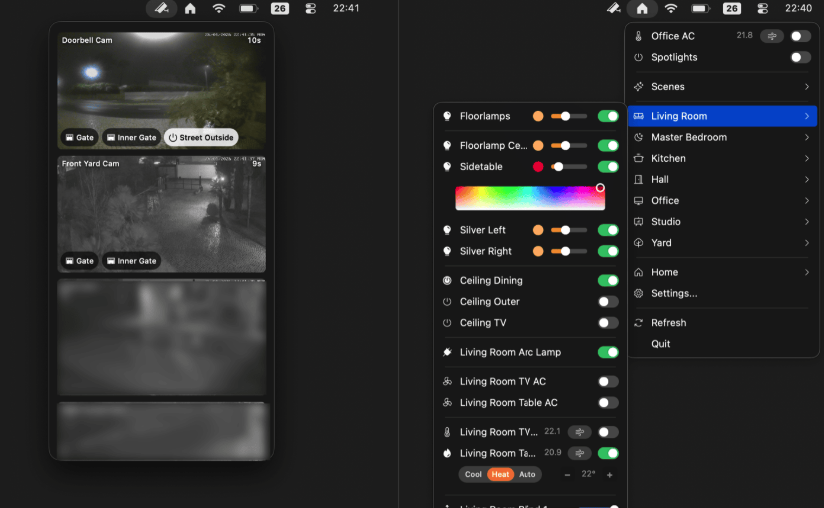Open Settings from the menu
This screenshot has height=508, width=824.
674,294
